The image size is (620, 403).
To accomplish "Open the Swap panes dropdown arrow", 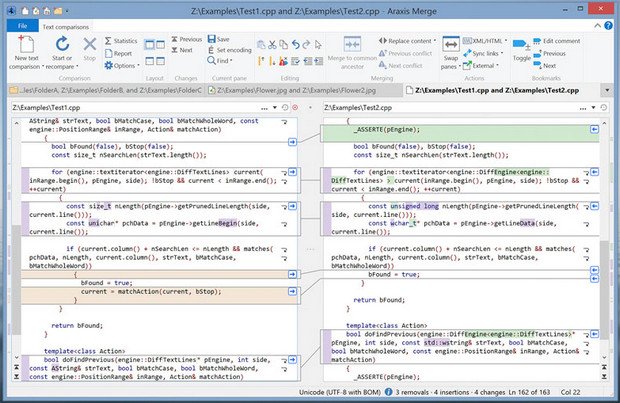I will click(x=459, y=67).
